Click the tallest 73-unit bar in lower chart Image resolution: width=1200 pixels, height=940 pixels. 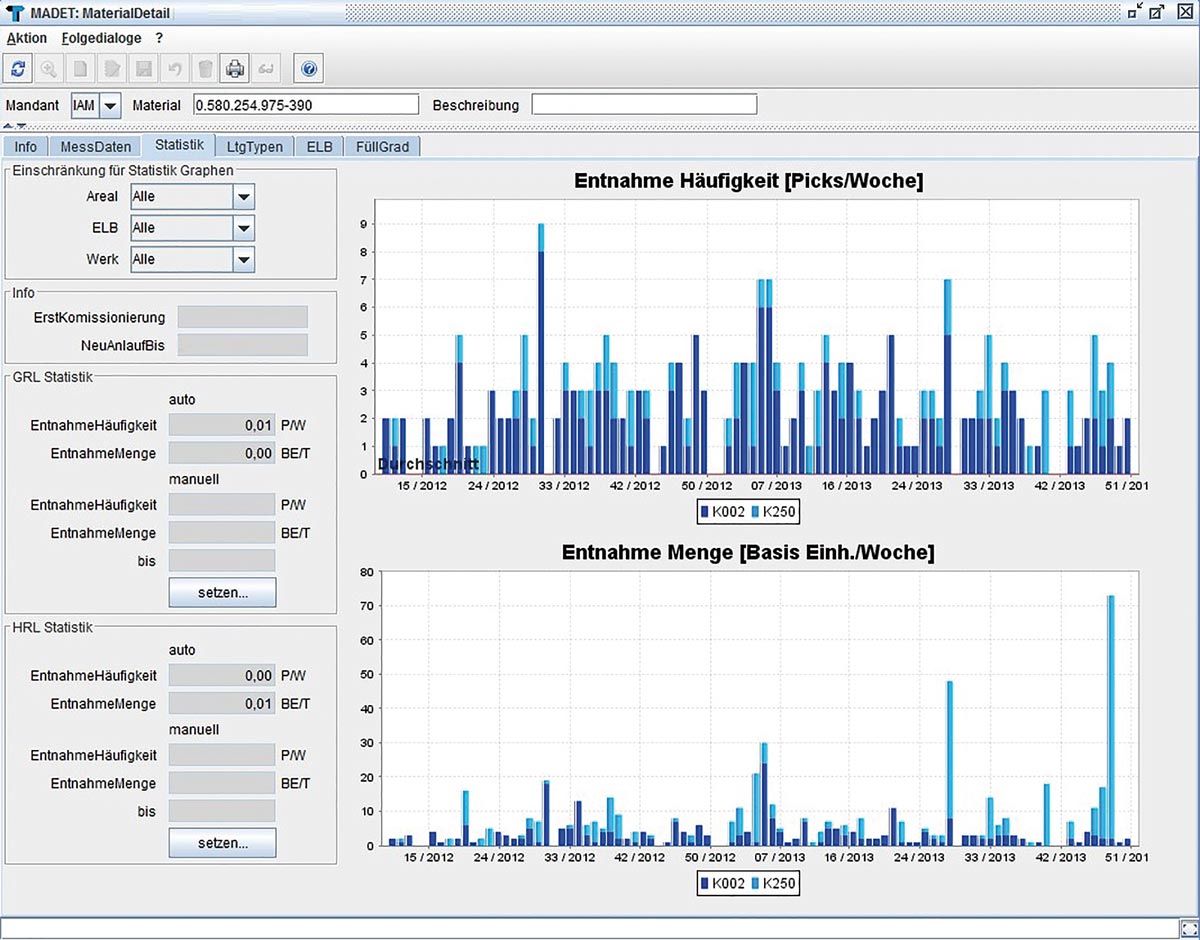pos(1111,720)
